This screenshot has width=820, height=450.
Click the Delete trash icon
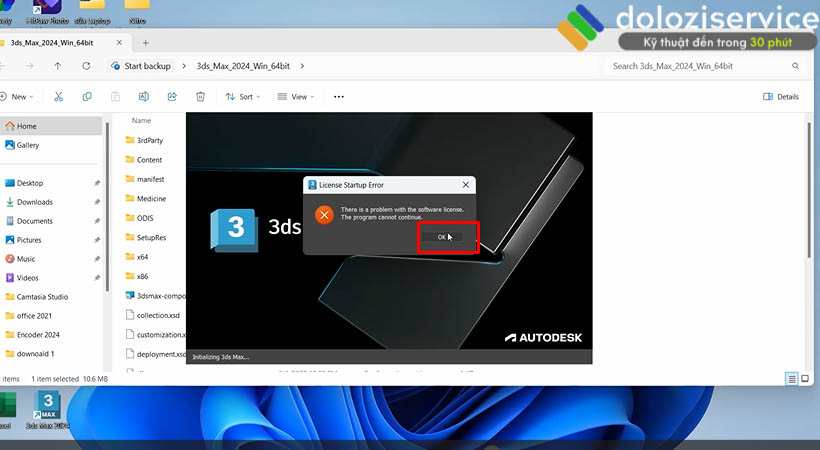(x=201, y=97)
